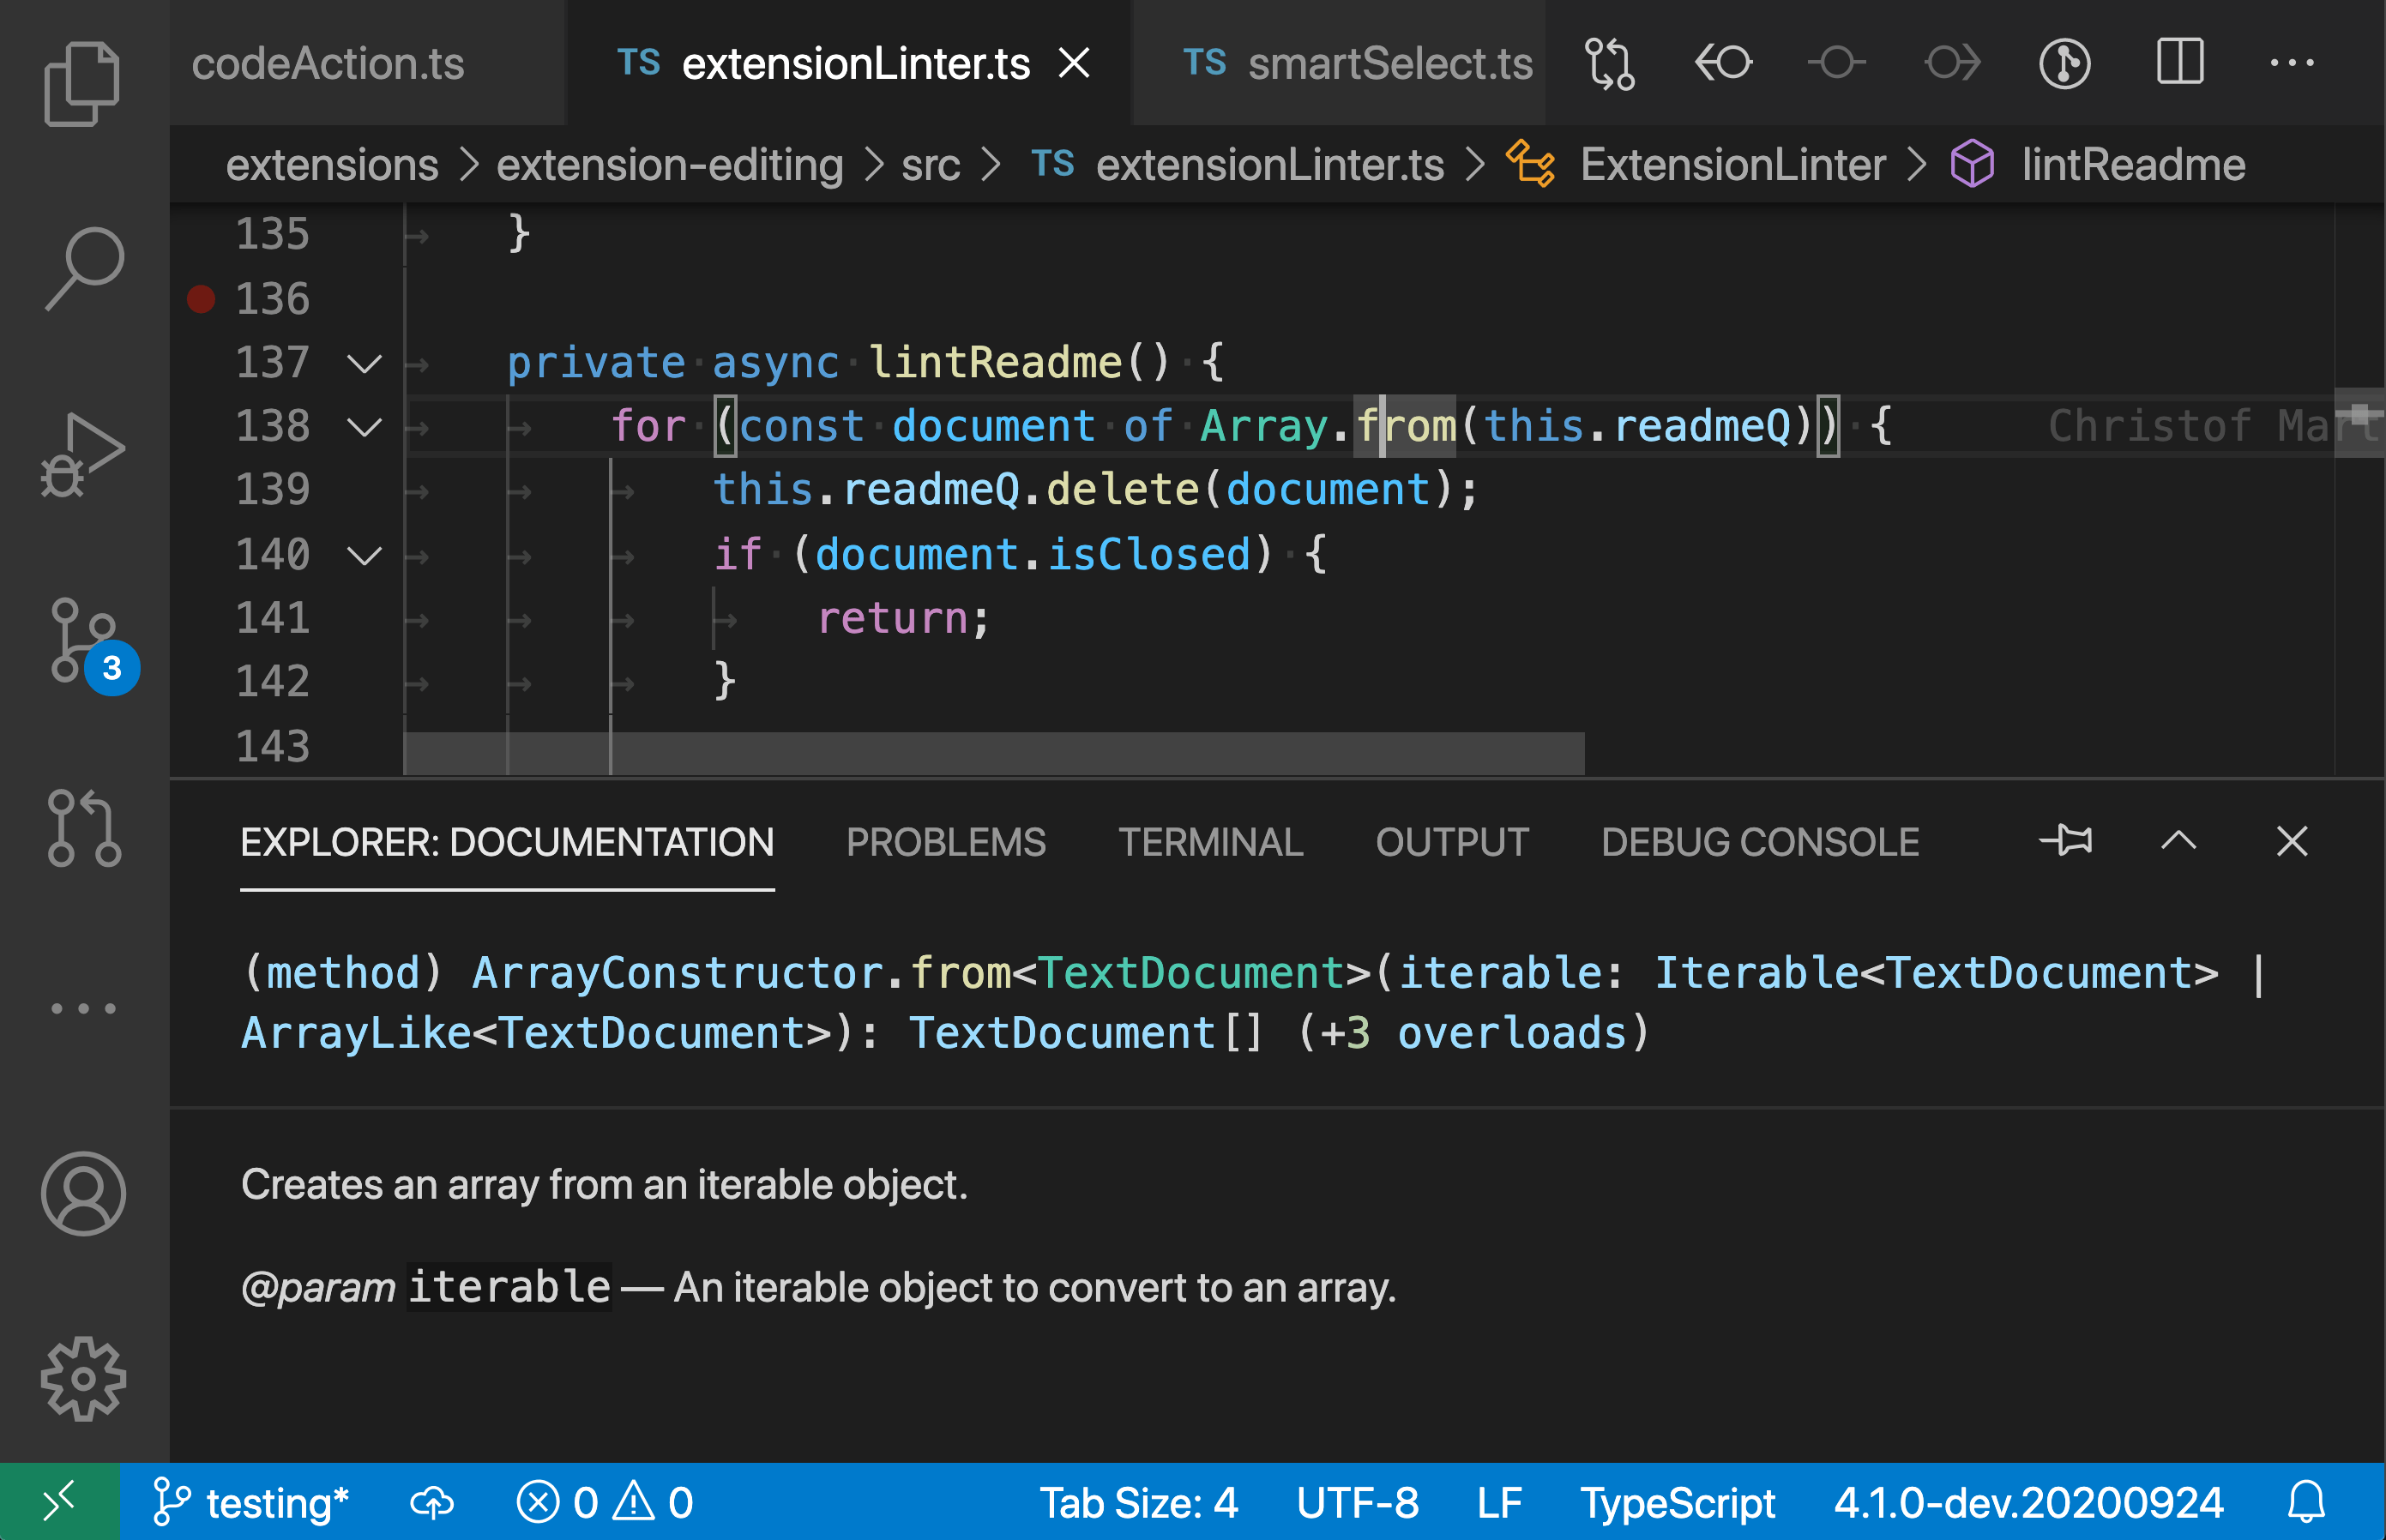Click the Accounts icon in the activity bar
Viewport: 2386px width, 1540px height.
(x=84, y=1193)
